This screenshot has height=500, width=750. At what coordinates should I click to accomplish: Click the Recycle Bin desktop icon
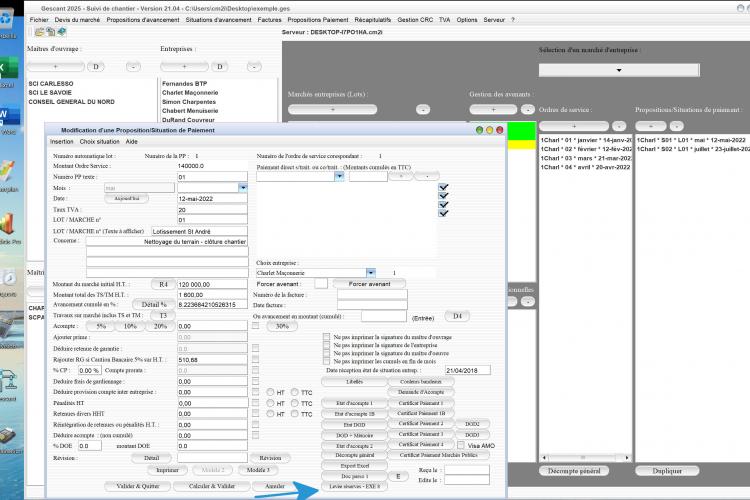(x=7, y=19)
